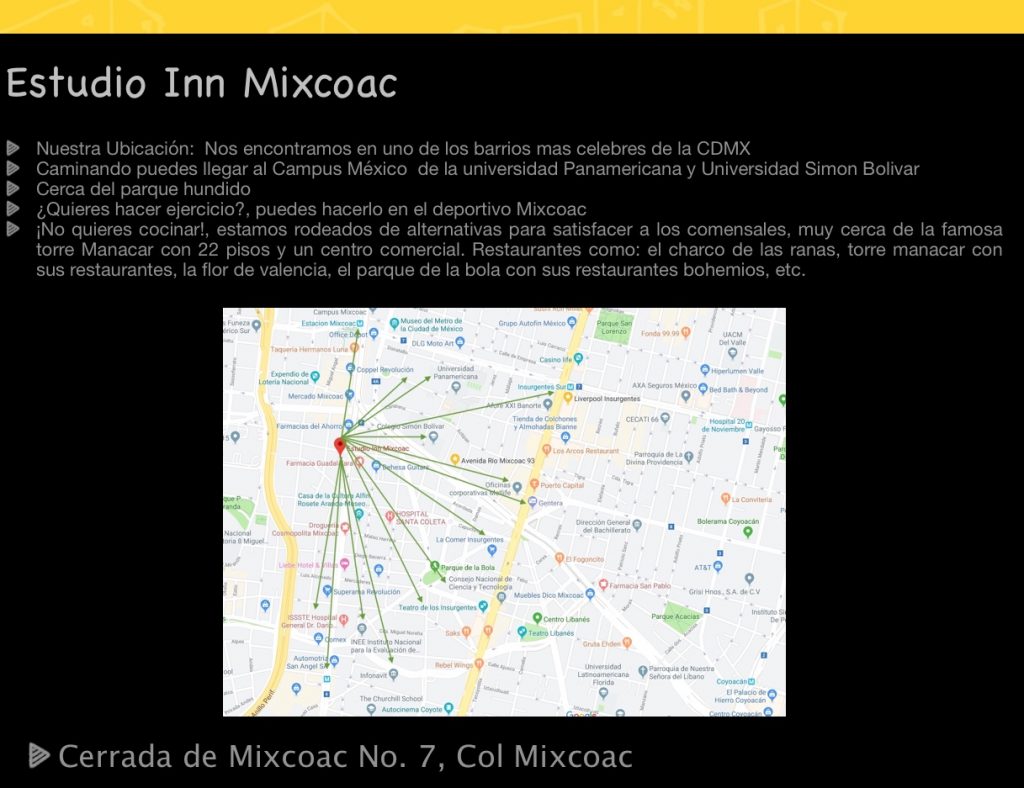Viewport: 1024px width, 788px height.
Task: Click the Parque San Lorenzo label on map
Action: [614, 327]
